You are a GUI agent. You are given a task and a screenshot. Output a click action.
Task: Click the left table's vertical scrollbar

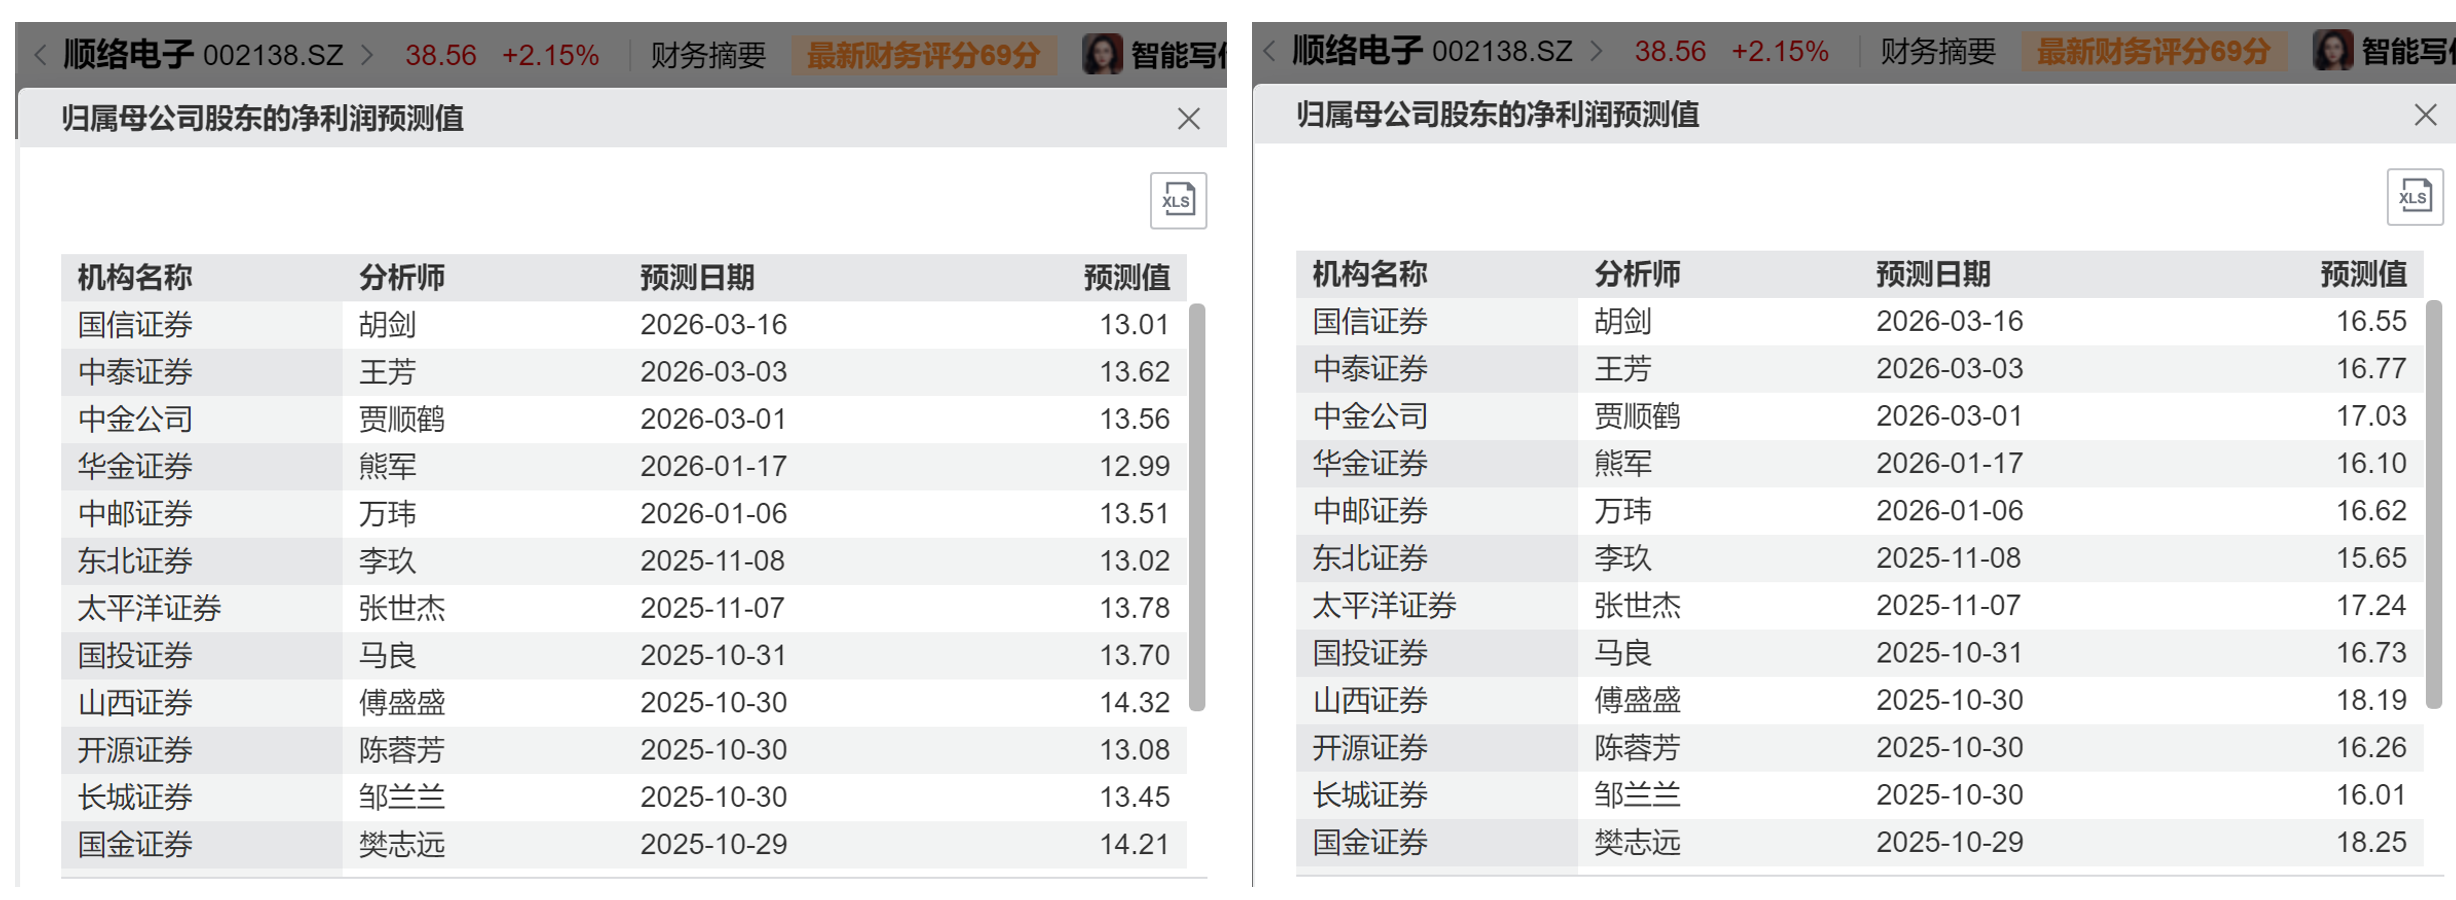(1197, 508)
